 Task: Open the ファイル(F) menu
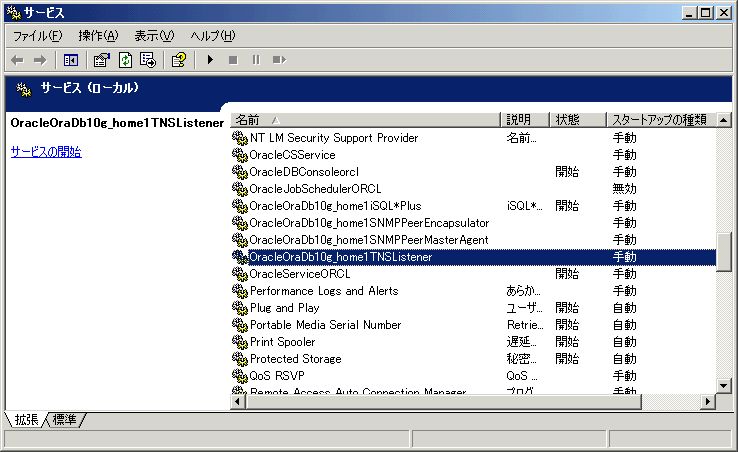point(37,36)
